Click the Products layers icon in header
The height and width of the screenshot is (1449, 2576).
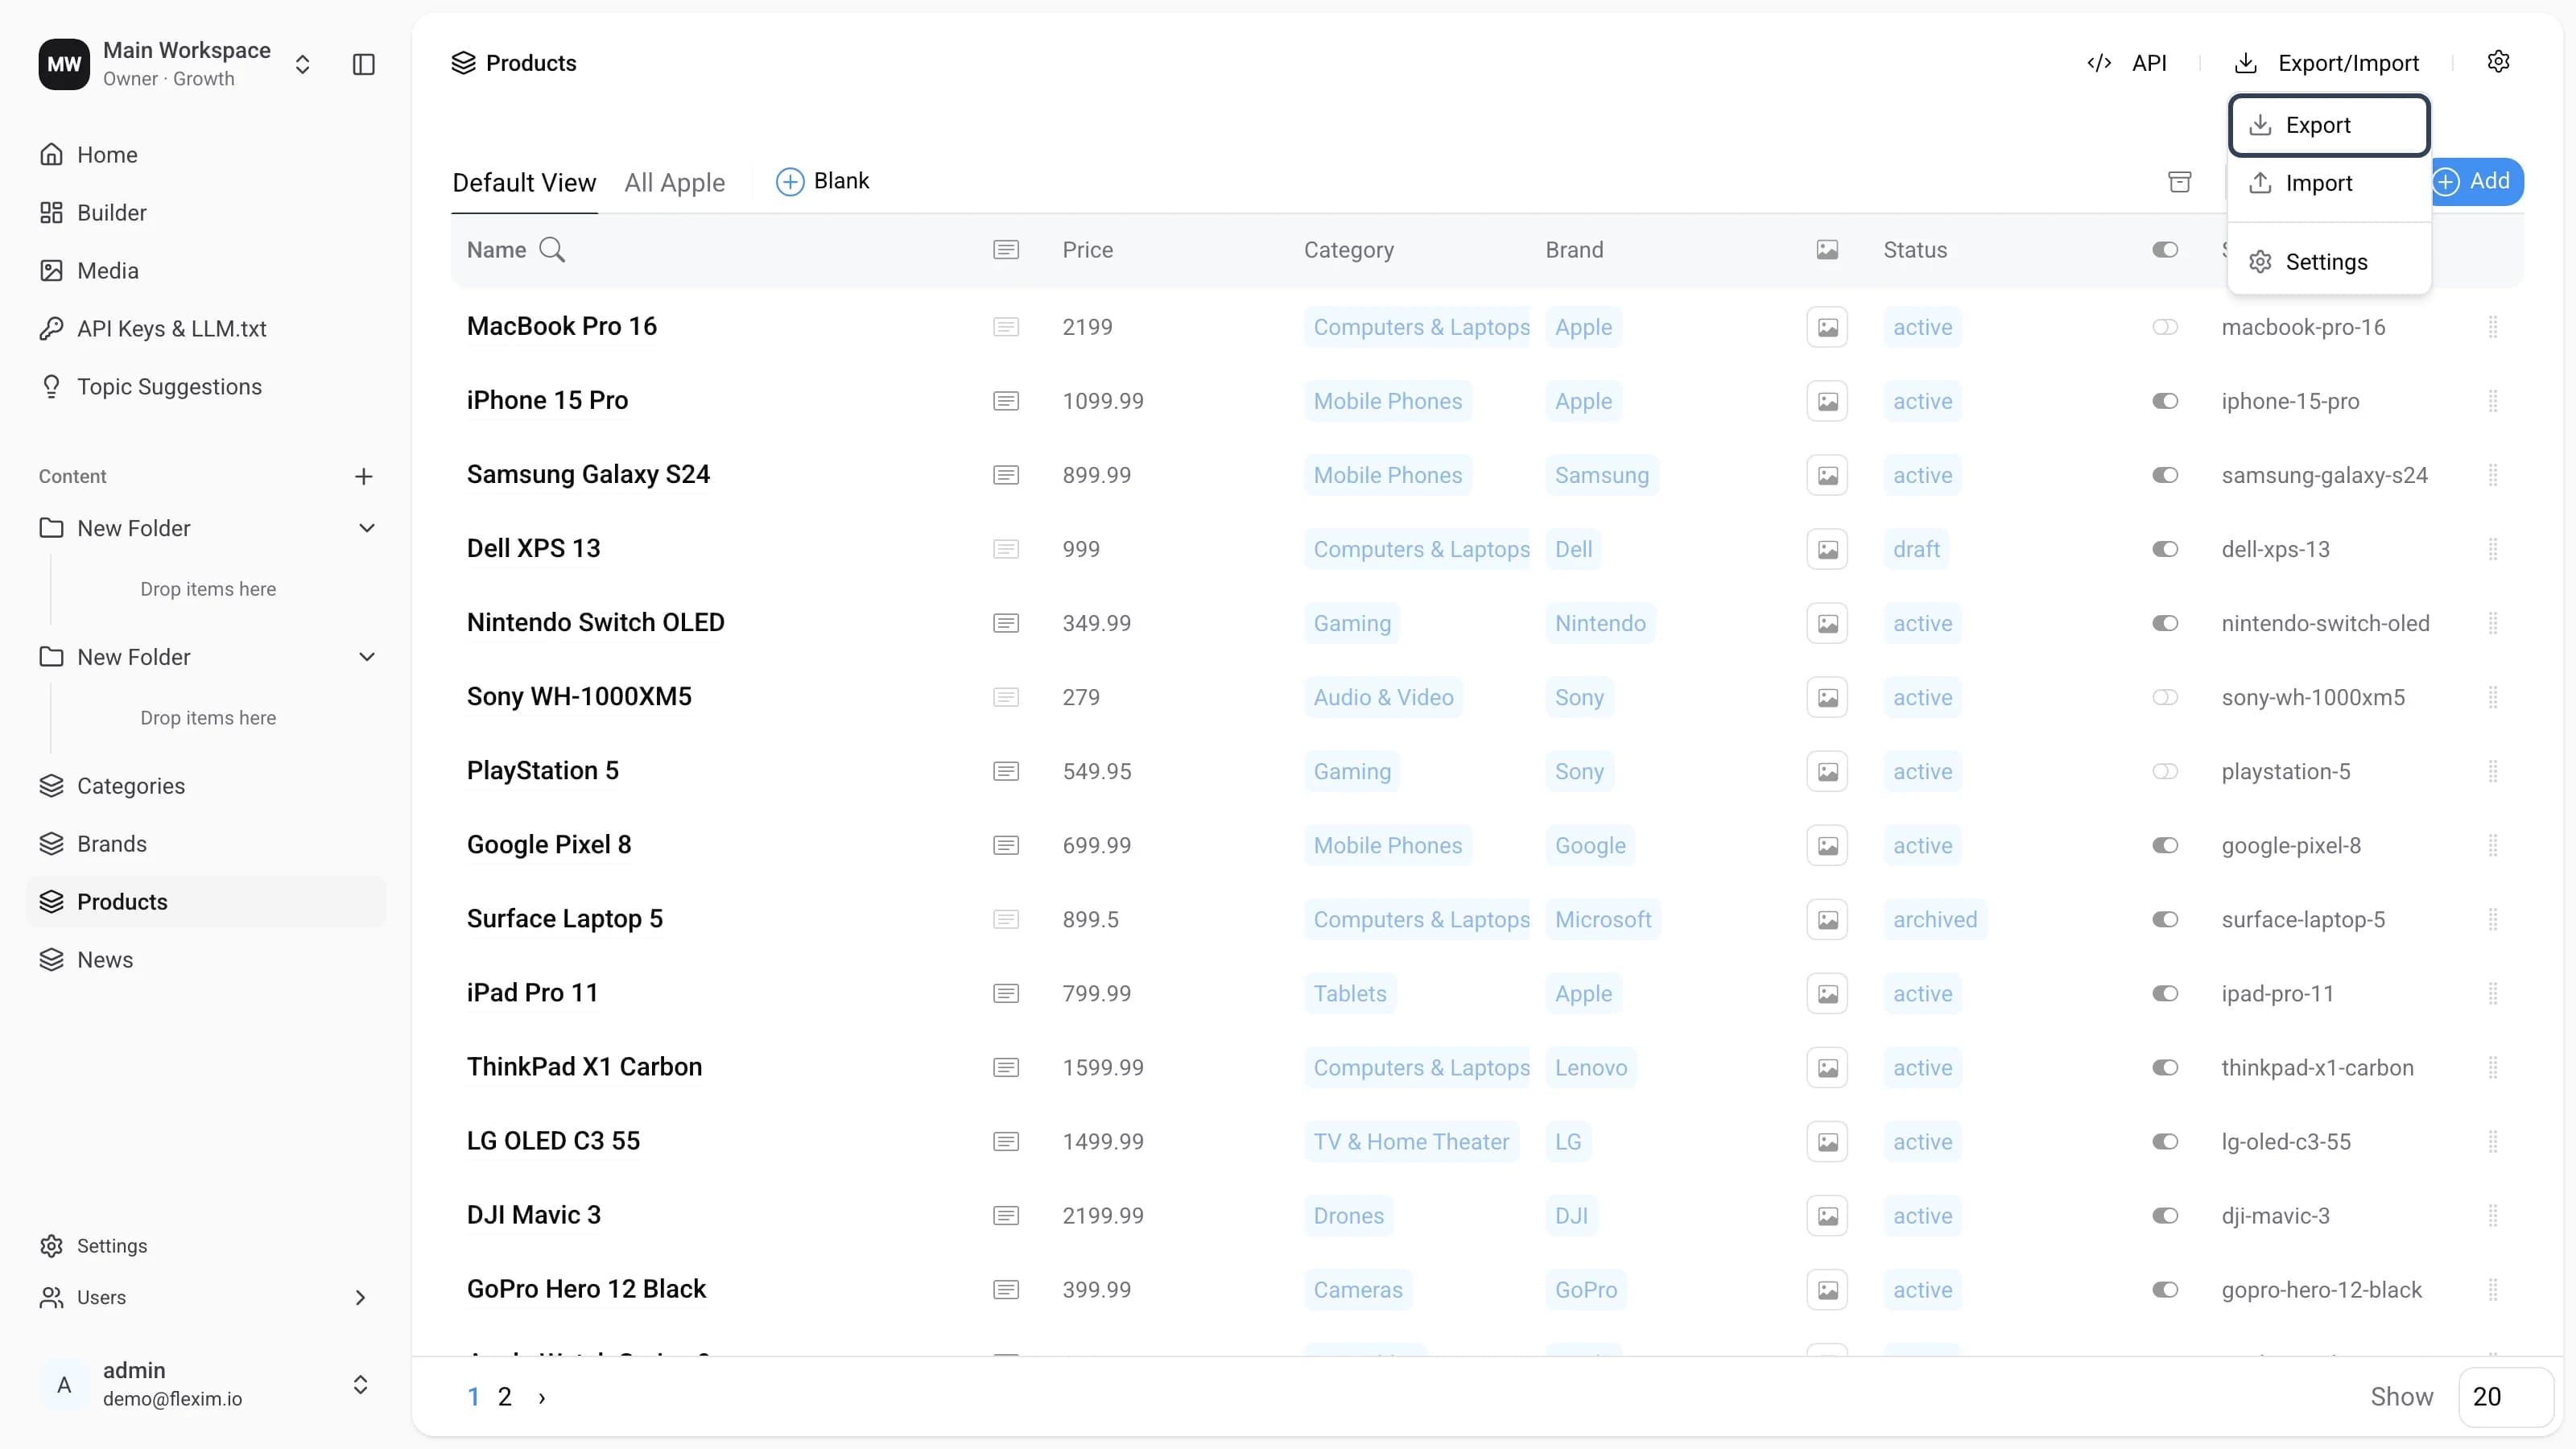(x=463, y=63)
